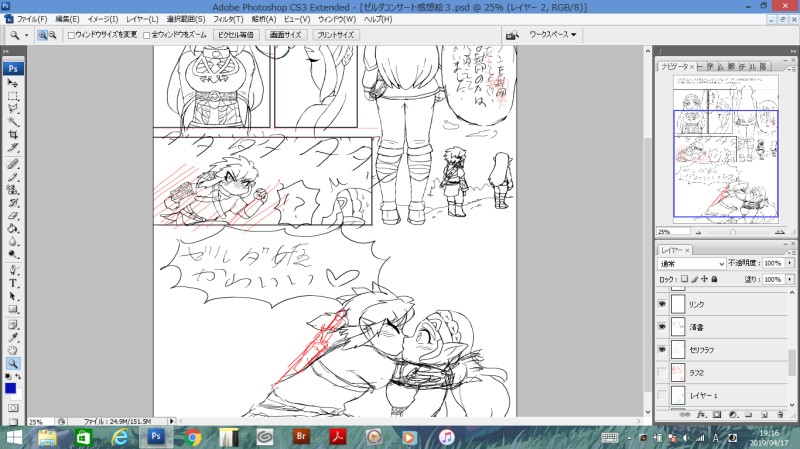Select the Polygonal Lasso tool

pyautogui.click(x=13, y=109)
